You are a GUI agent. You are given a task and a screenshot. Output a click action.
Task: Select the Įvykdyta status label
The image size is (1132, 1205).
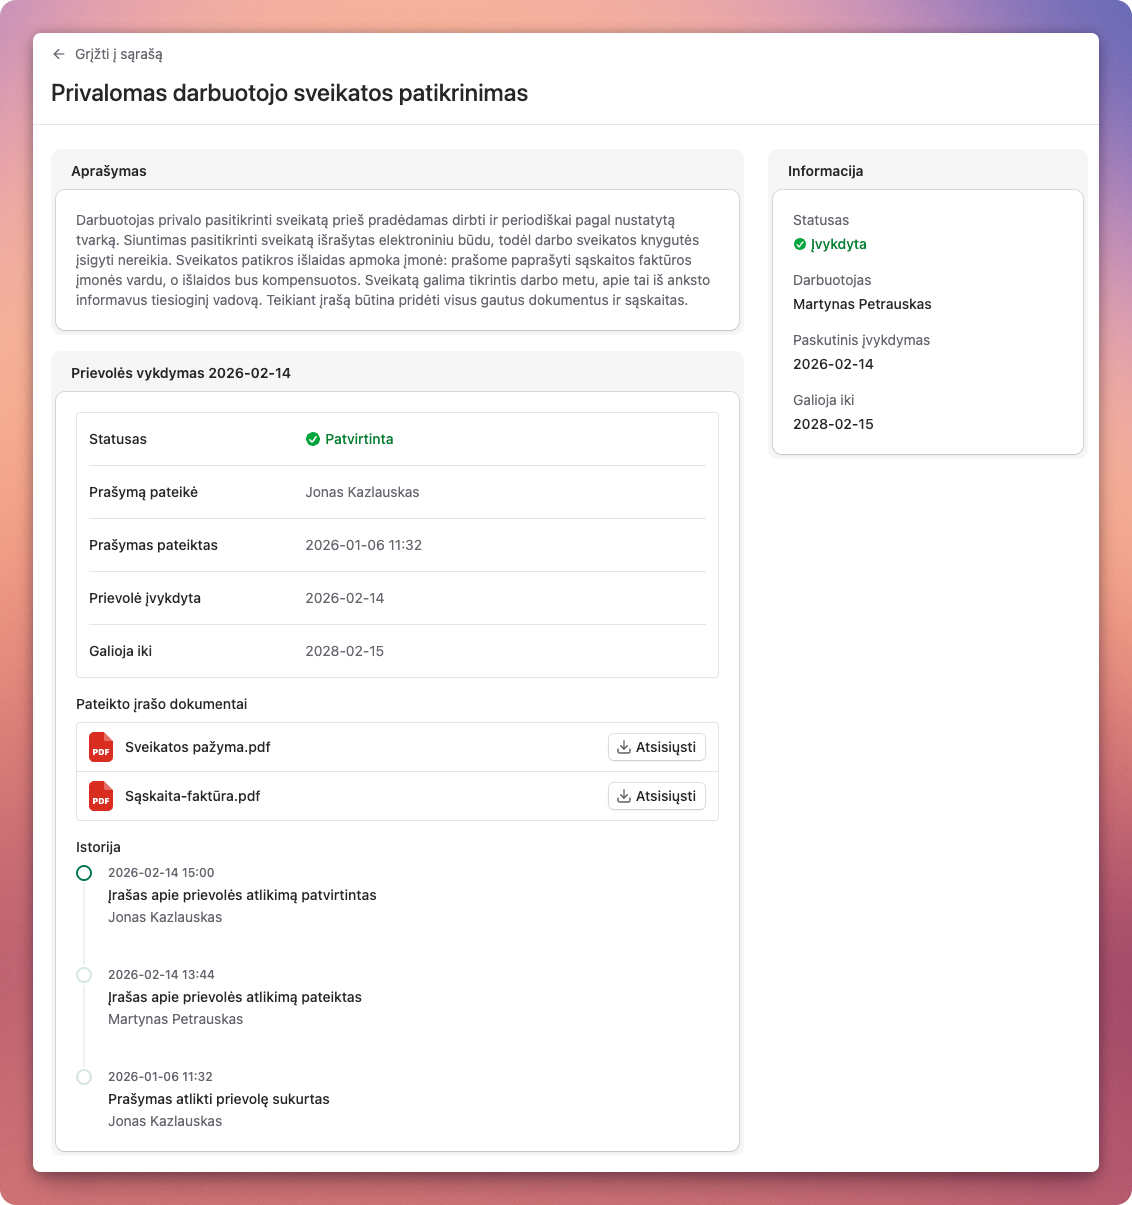[838, 244]
